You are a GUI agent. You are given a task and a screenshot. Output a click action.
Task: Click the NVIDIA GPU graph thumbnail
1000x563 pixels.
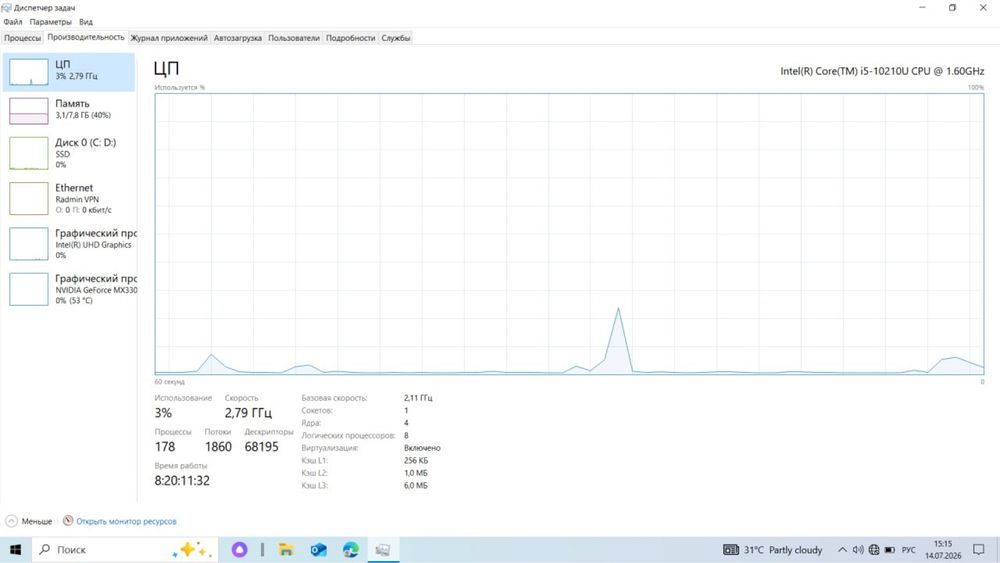click(29, 289)
